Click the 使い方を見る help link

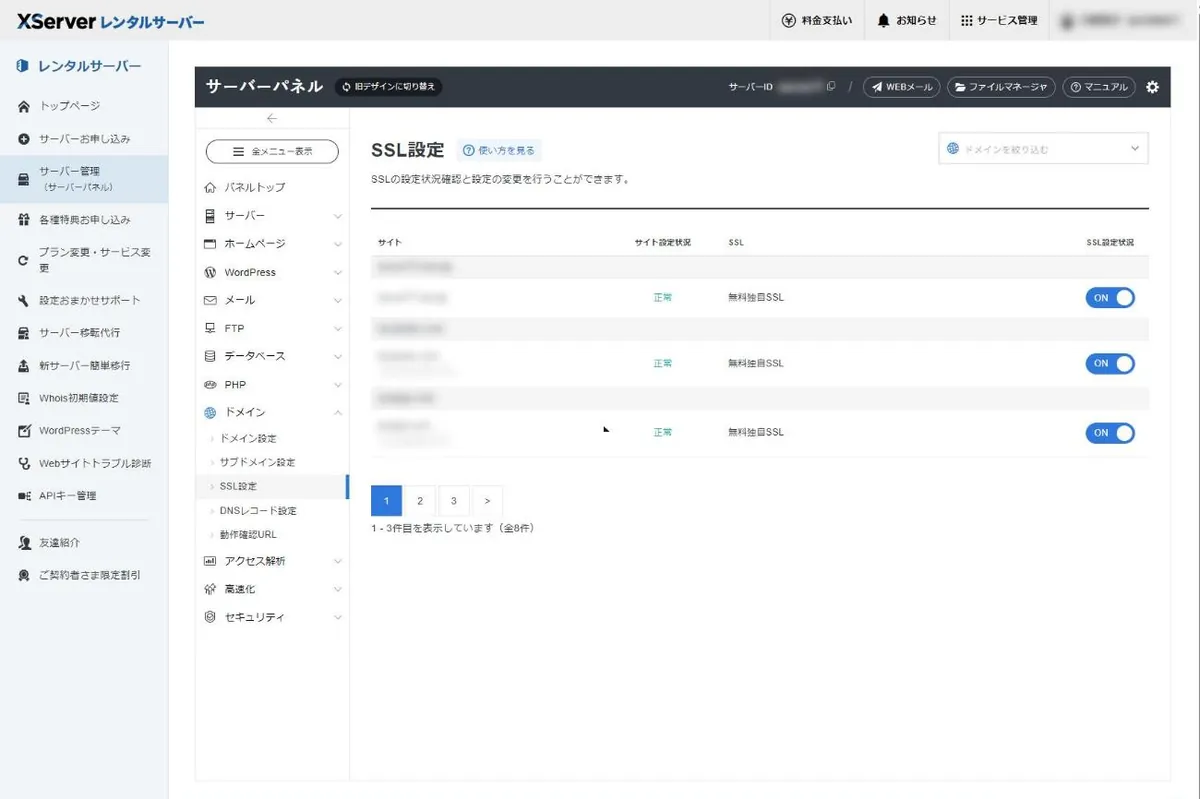[499, 151]
